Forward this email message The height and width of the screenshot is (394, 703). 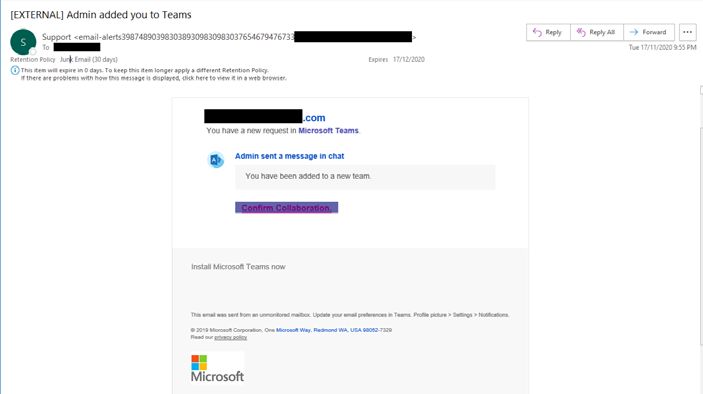click(x=649, y=32)
